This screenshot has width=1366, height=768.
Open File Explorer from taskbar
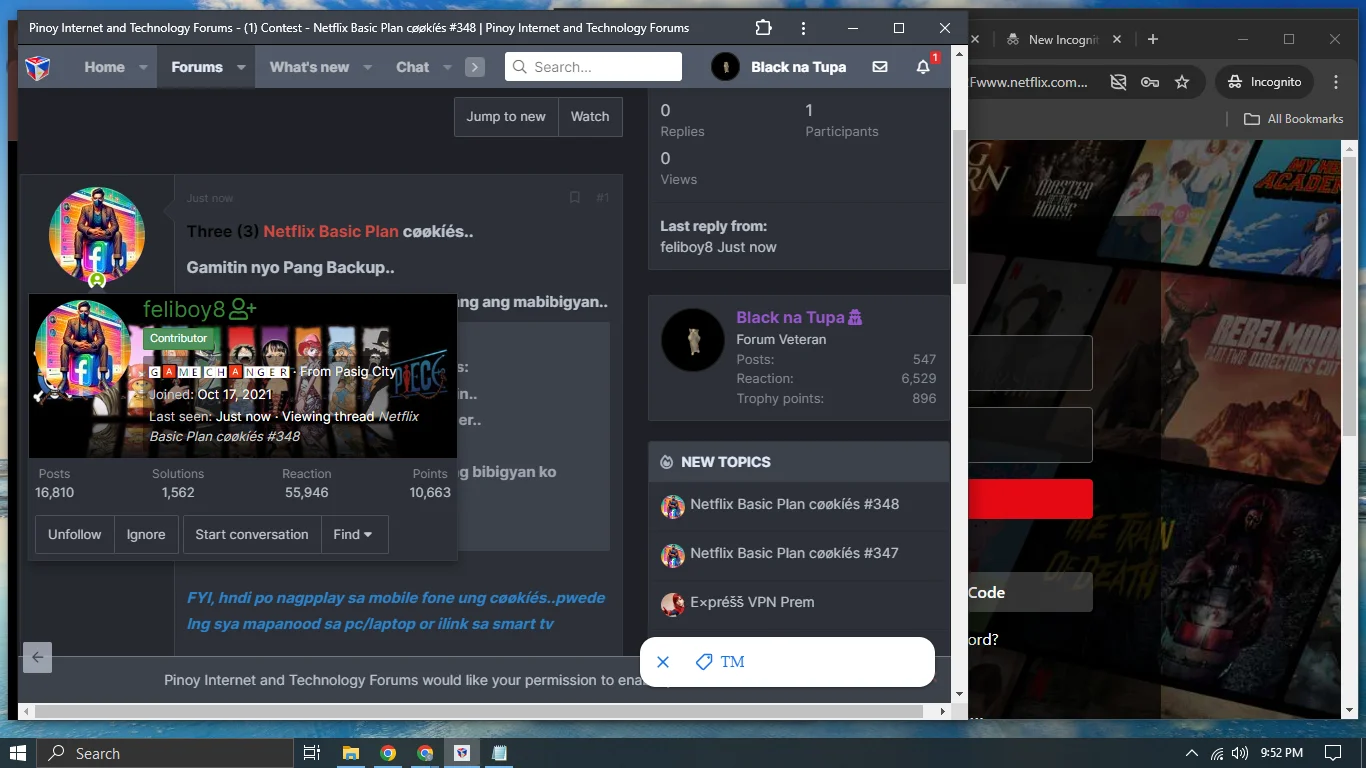(351, 753)
